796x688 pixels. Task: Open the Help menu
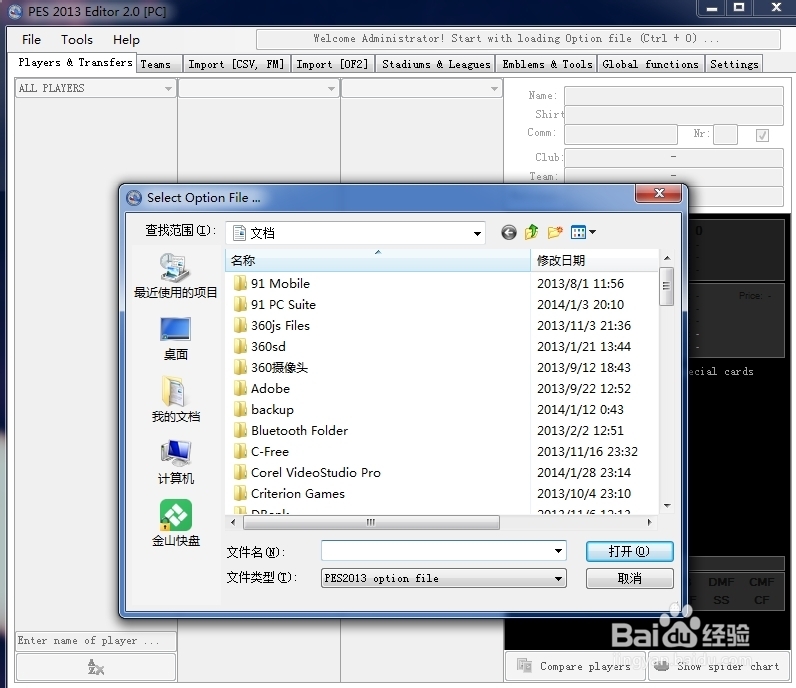click(x=126, y=40)
